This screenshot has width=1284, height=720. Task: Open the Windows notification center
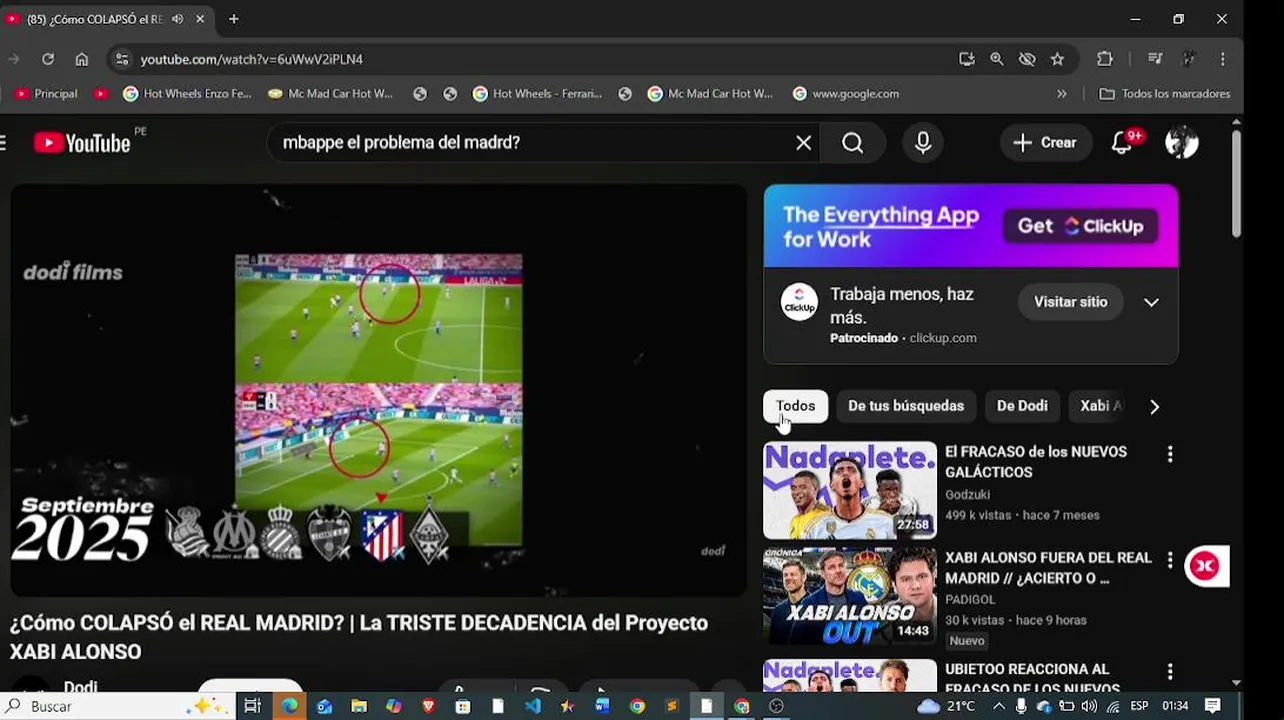click(x=1213, y=706)
